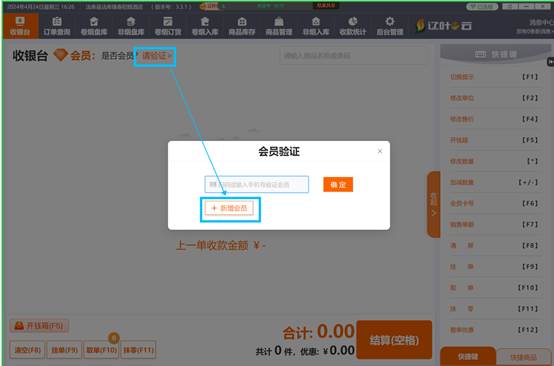Select the F8 shortcut row in shortcut panel
Viewport: 554px width, 366px height.
point(494,246)
